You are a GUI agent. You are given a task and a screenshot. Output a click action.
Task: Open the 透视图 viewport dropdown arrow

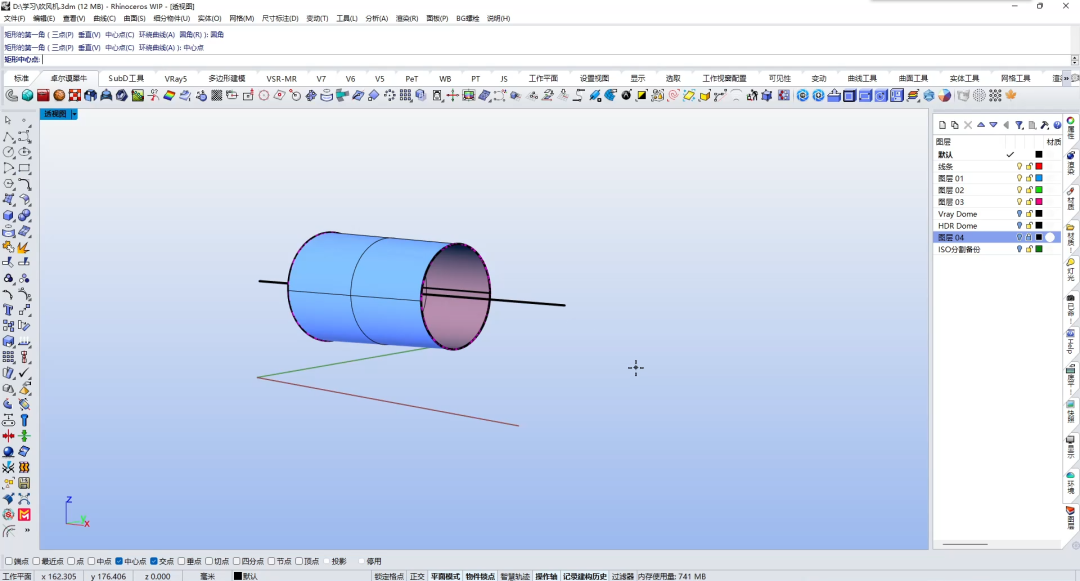[74, 114]
